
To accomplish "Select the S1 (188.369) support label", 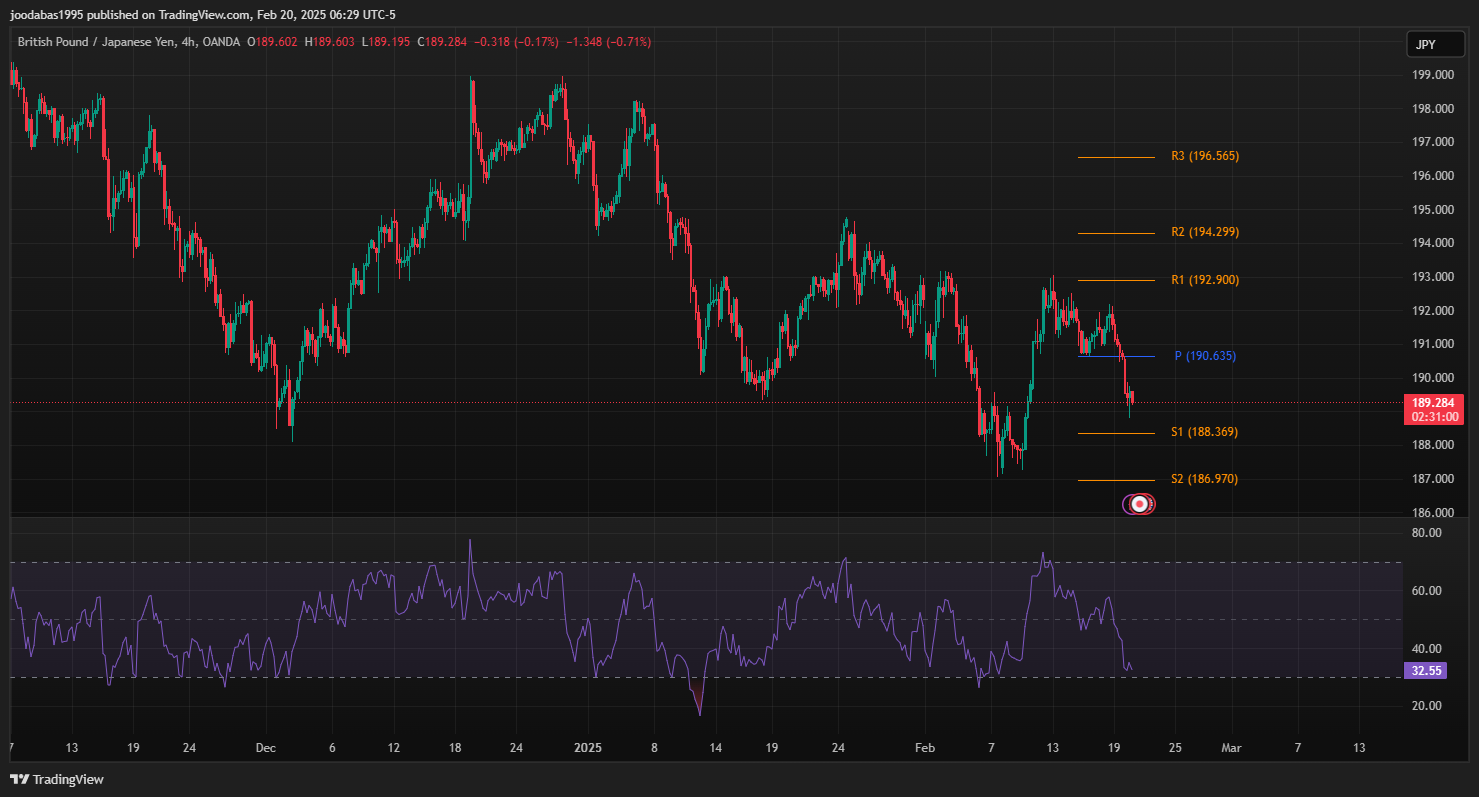I will [1204, 432].
